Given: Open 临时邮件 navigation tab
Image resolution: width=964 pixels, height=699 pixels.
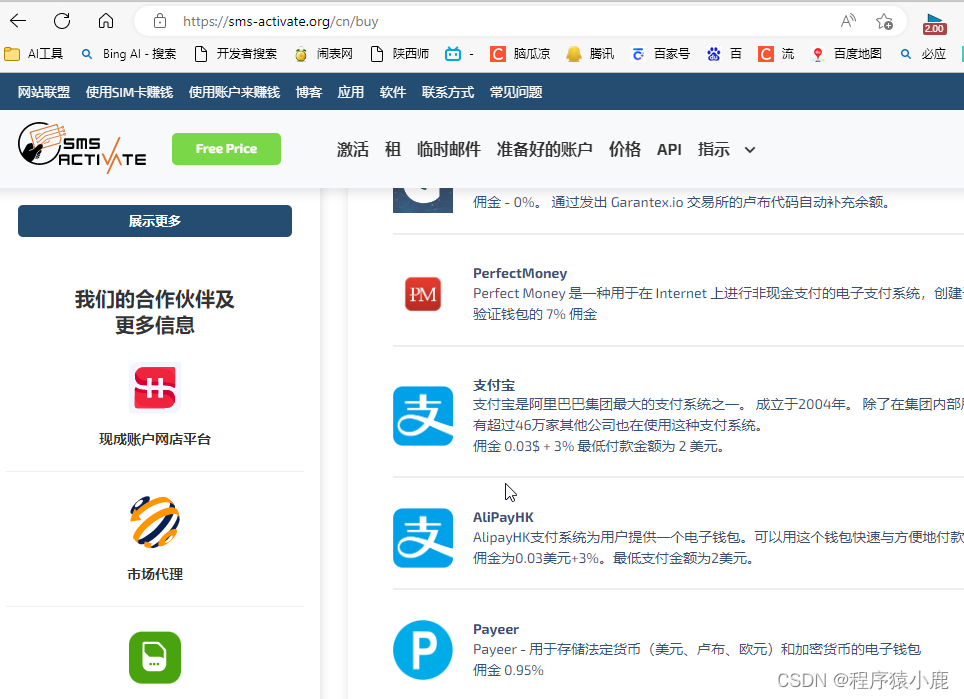Looking at the screenshot, I should 449,149.
